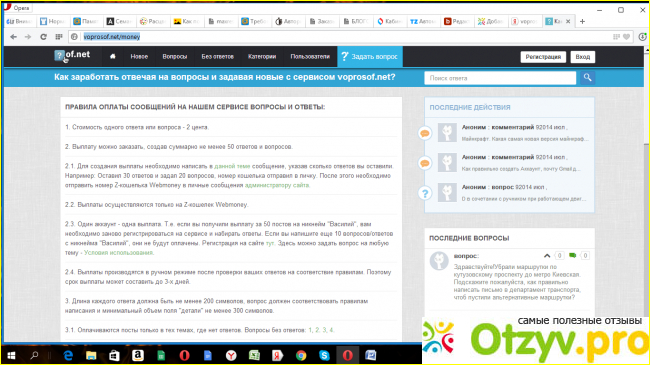
Task: Open the Категории menu item
Action: tap(262, 56)
